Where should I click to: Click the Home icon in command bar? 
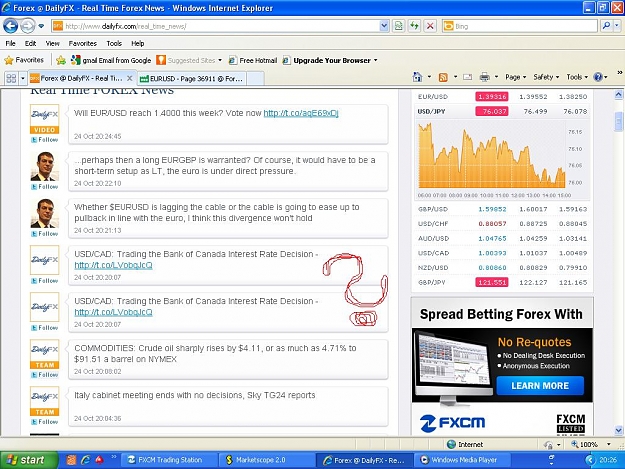click(x=417, y=77)
